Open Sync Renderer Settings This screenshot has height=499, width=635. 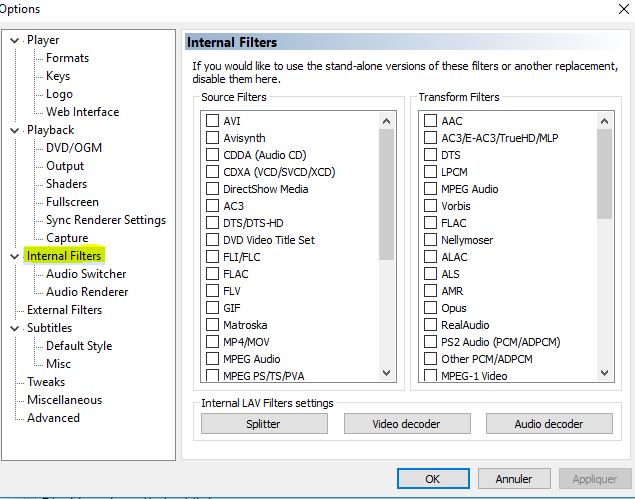106,220
